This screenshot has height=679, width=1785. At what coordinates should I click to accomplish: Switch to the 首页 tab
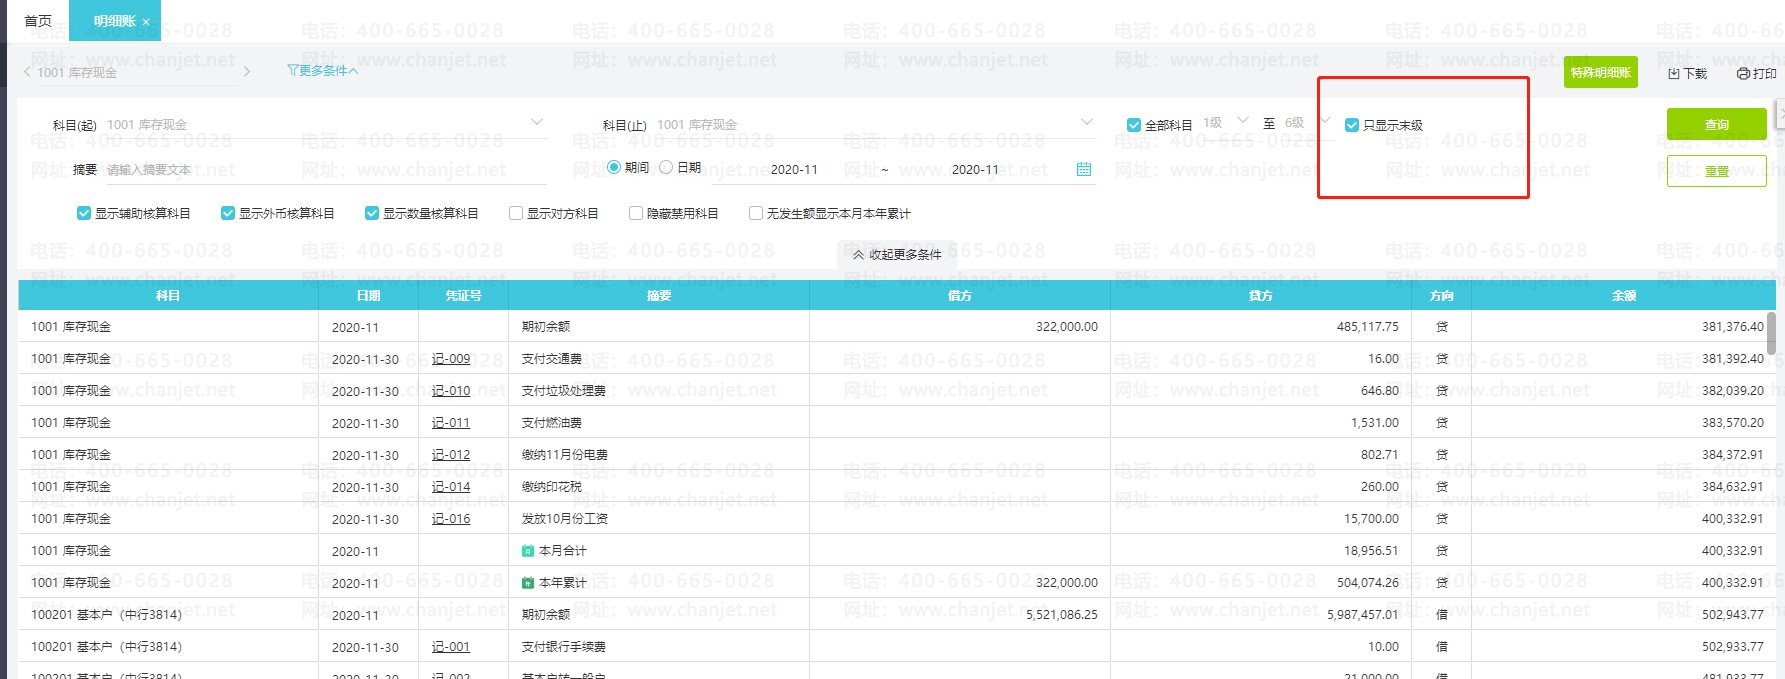[38, 21]
